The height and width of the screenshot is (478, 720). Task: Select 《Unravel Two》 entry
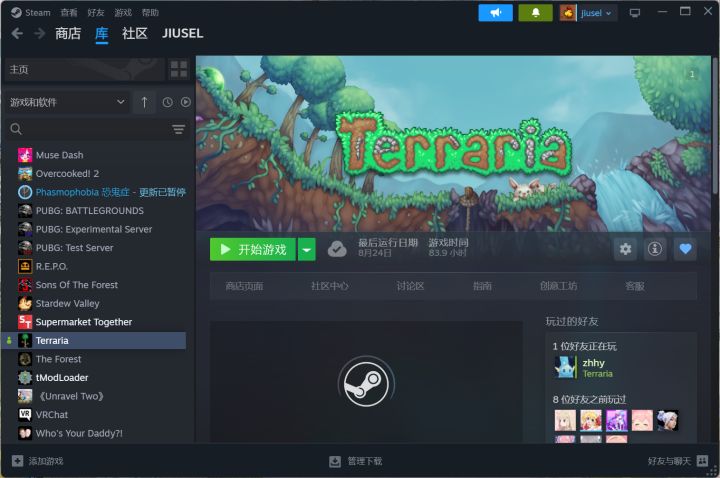101,396
